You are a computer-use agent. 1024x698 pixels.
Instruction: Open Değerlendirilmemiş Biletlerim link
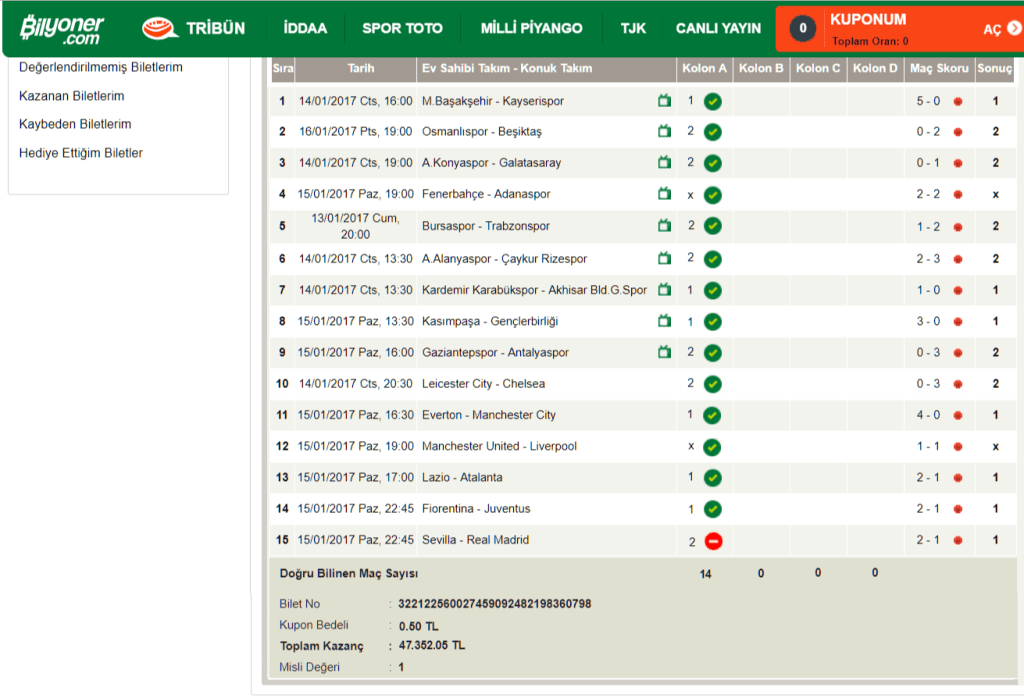(x=101, y=67)
